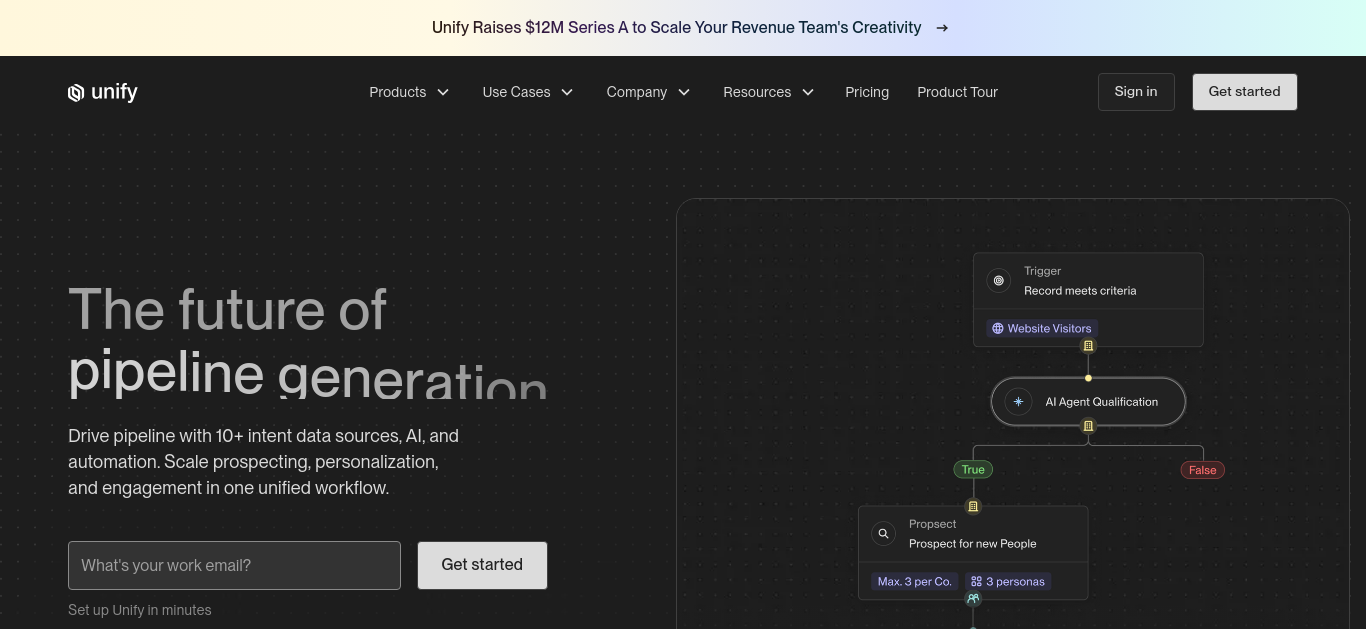The image size is (1366, 629).
Task: Click the yellow building icon under the Trigger card
Action: 1088,346
